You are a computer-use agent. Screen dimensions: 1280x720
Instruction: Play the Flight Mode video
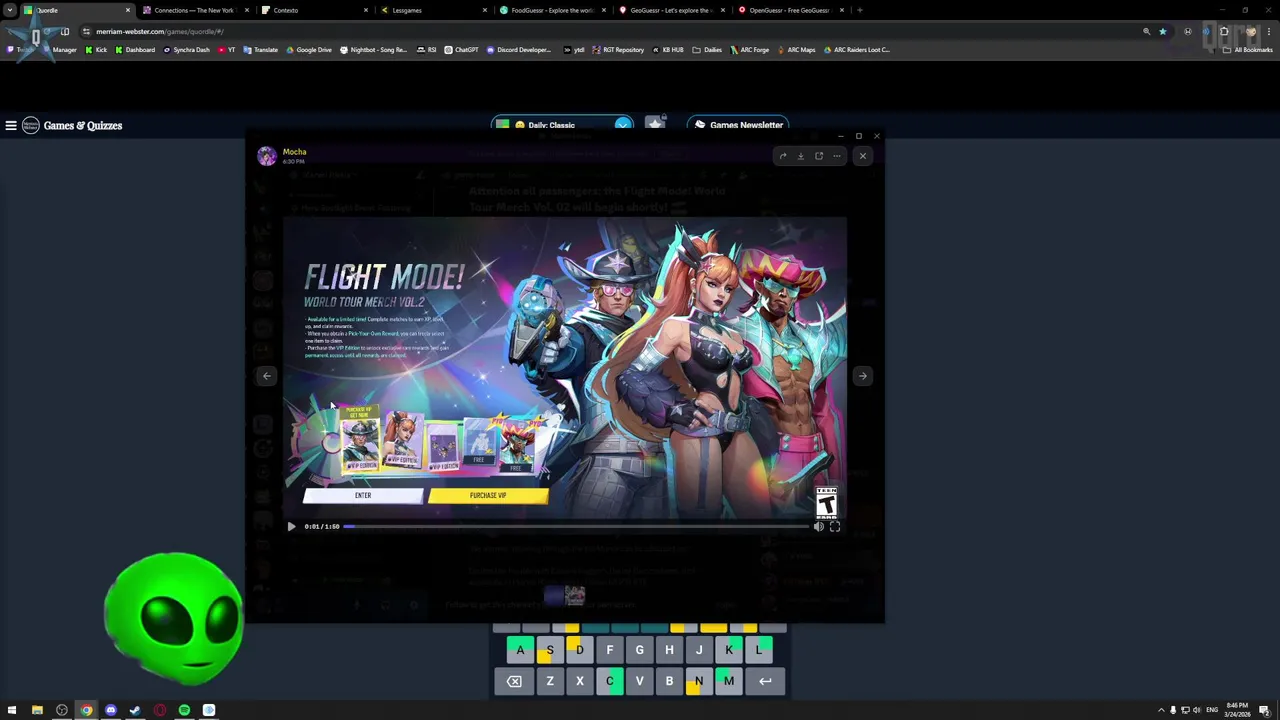pyautogui.click(x=291, y=526)
